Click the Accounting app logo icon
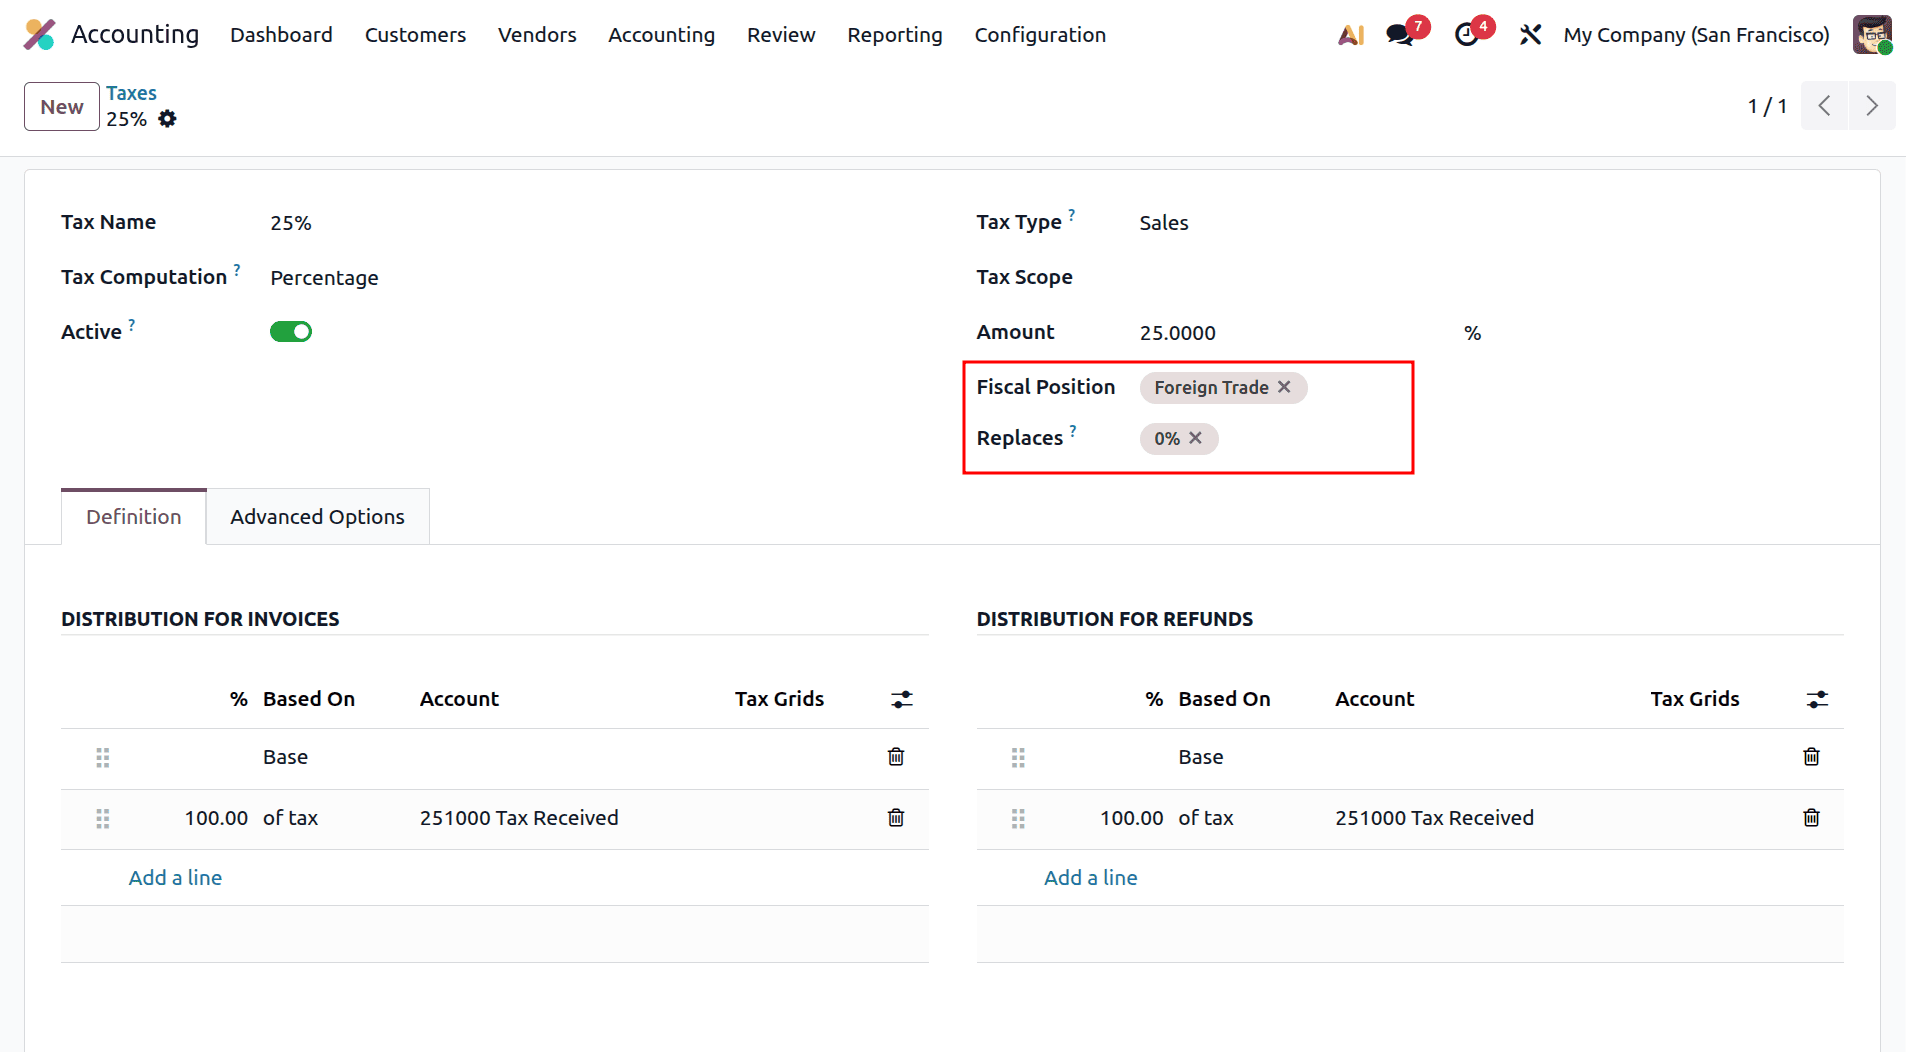Image resolution: width=1906 pixels, height=1052 pixels. [40, 35]
